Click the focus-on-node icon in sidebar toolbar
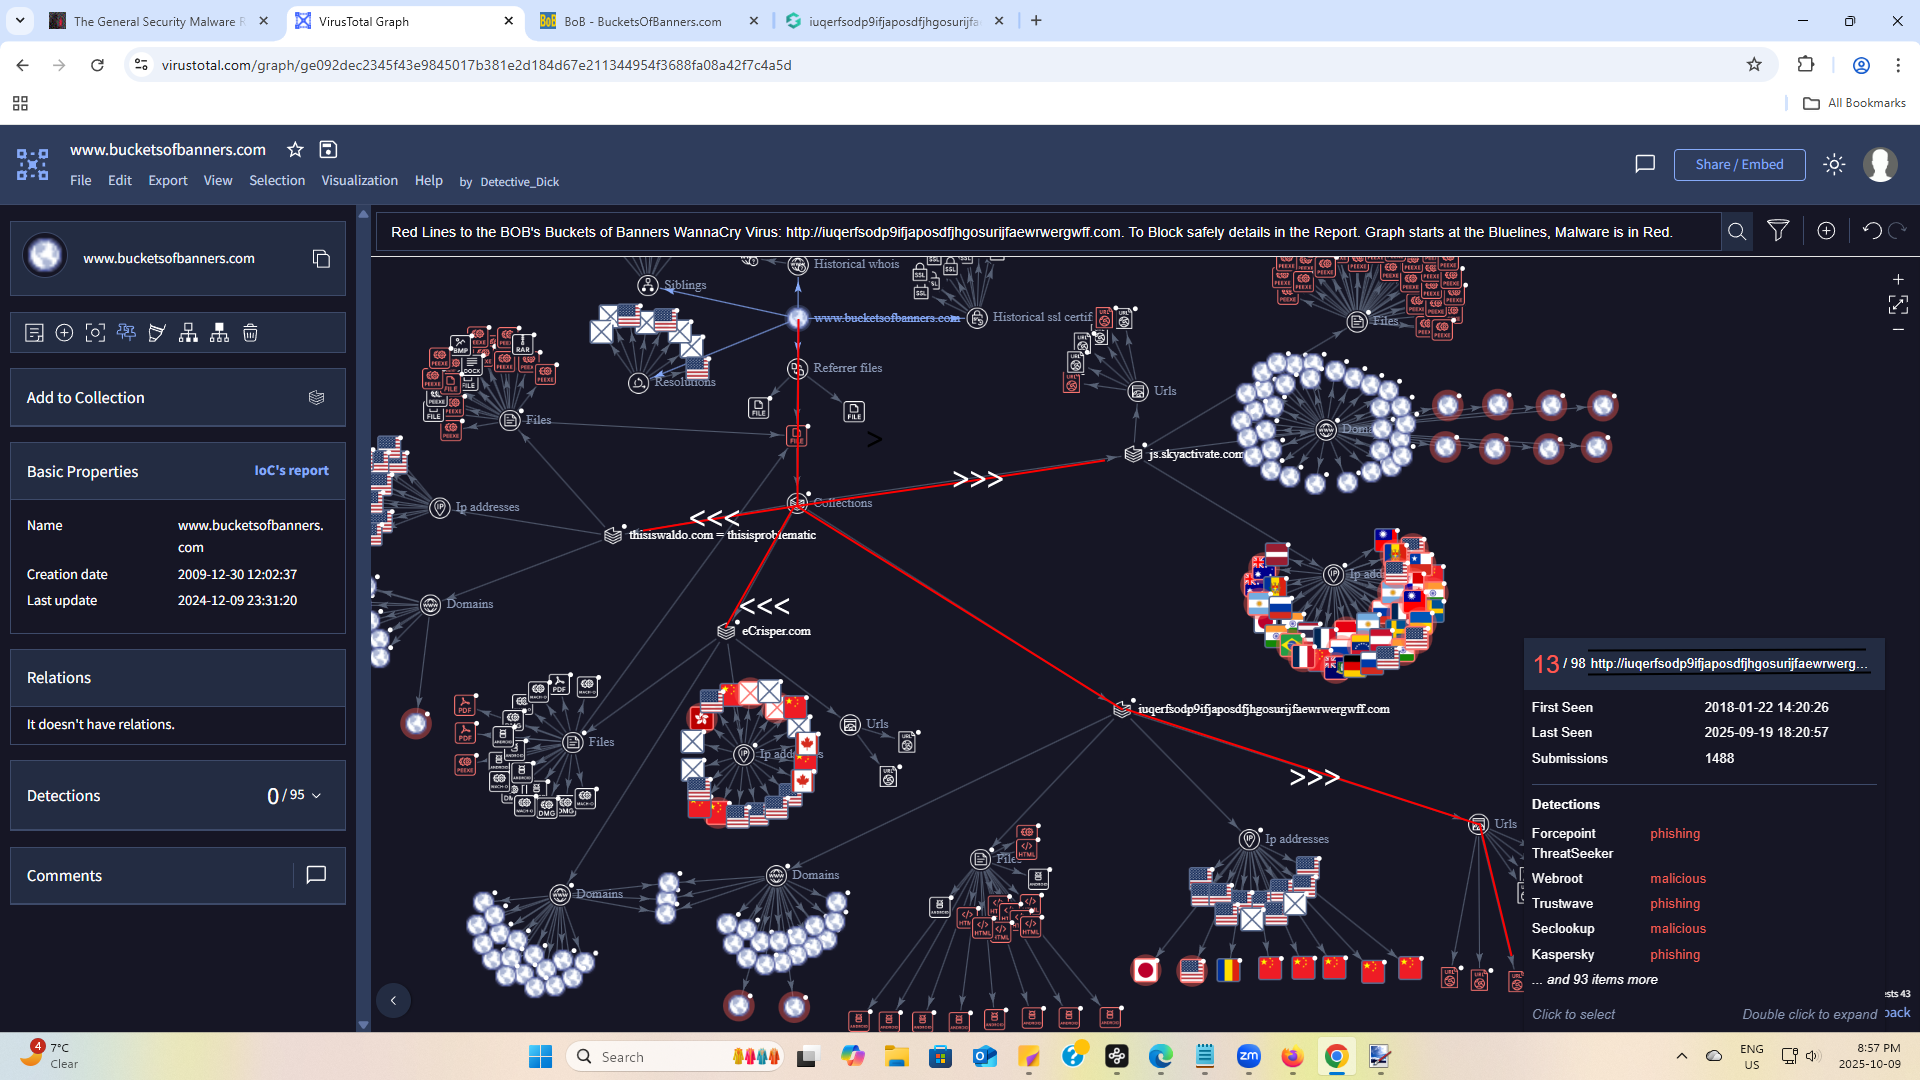Image resolution: width=1920 pixels, height=1080 pixels. click(95, 333)
